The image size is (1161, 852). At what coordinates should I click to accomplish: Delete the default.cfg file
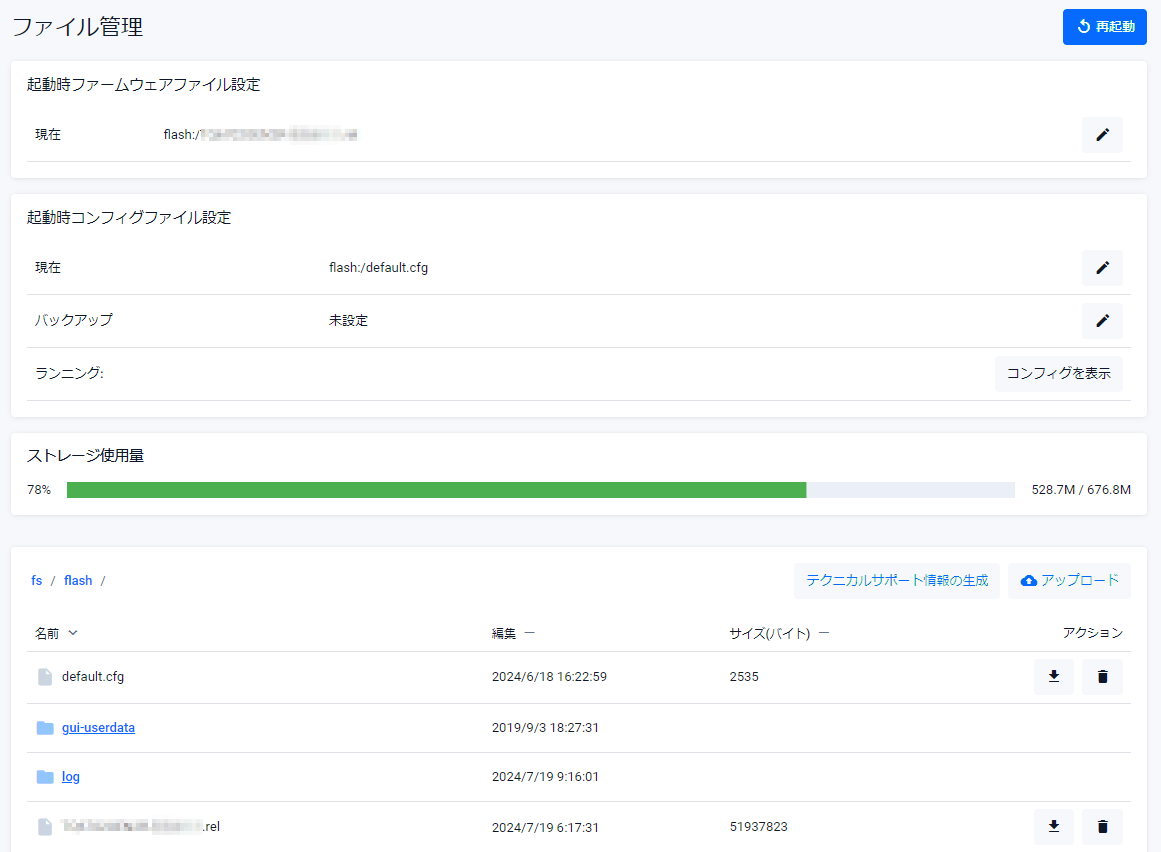point(1102,677)
